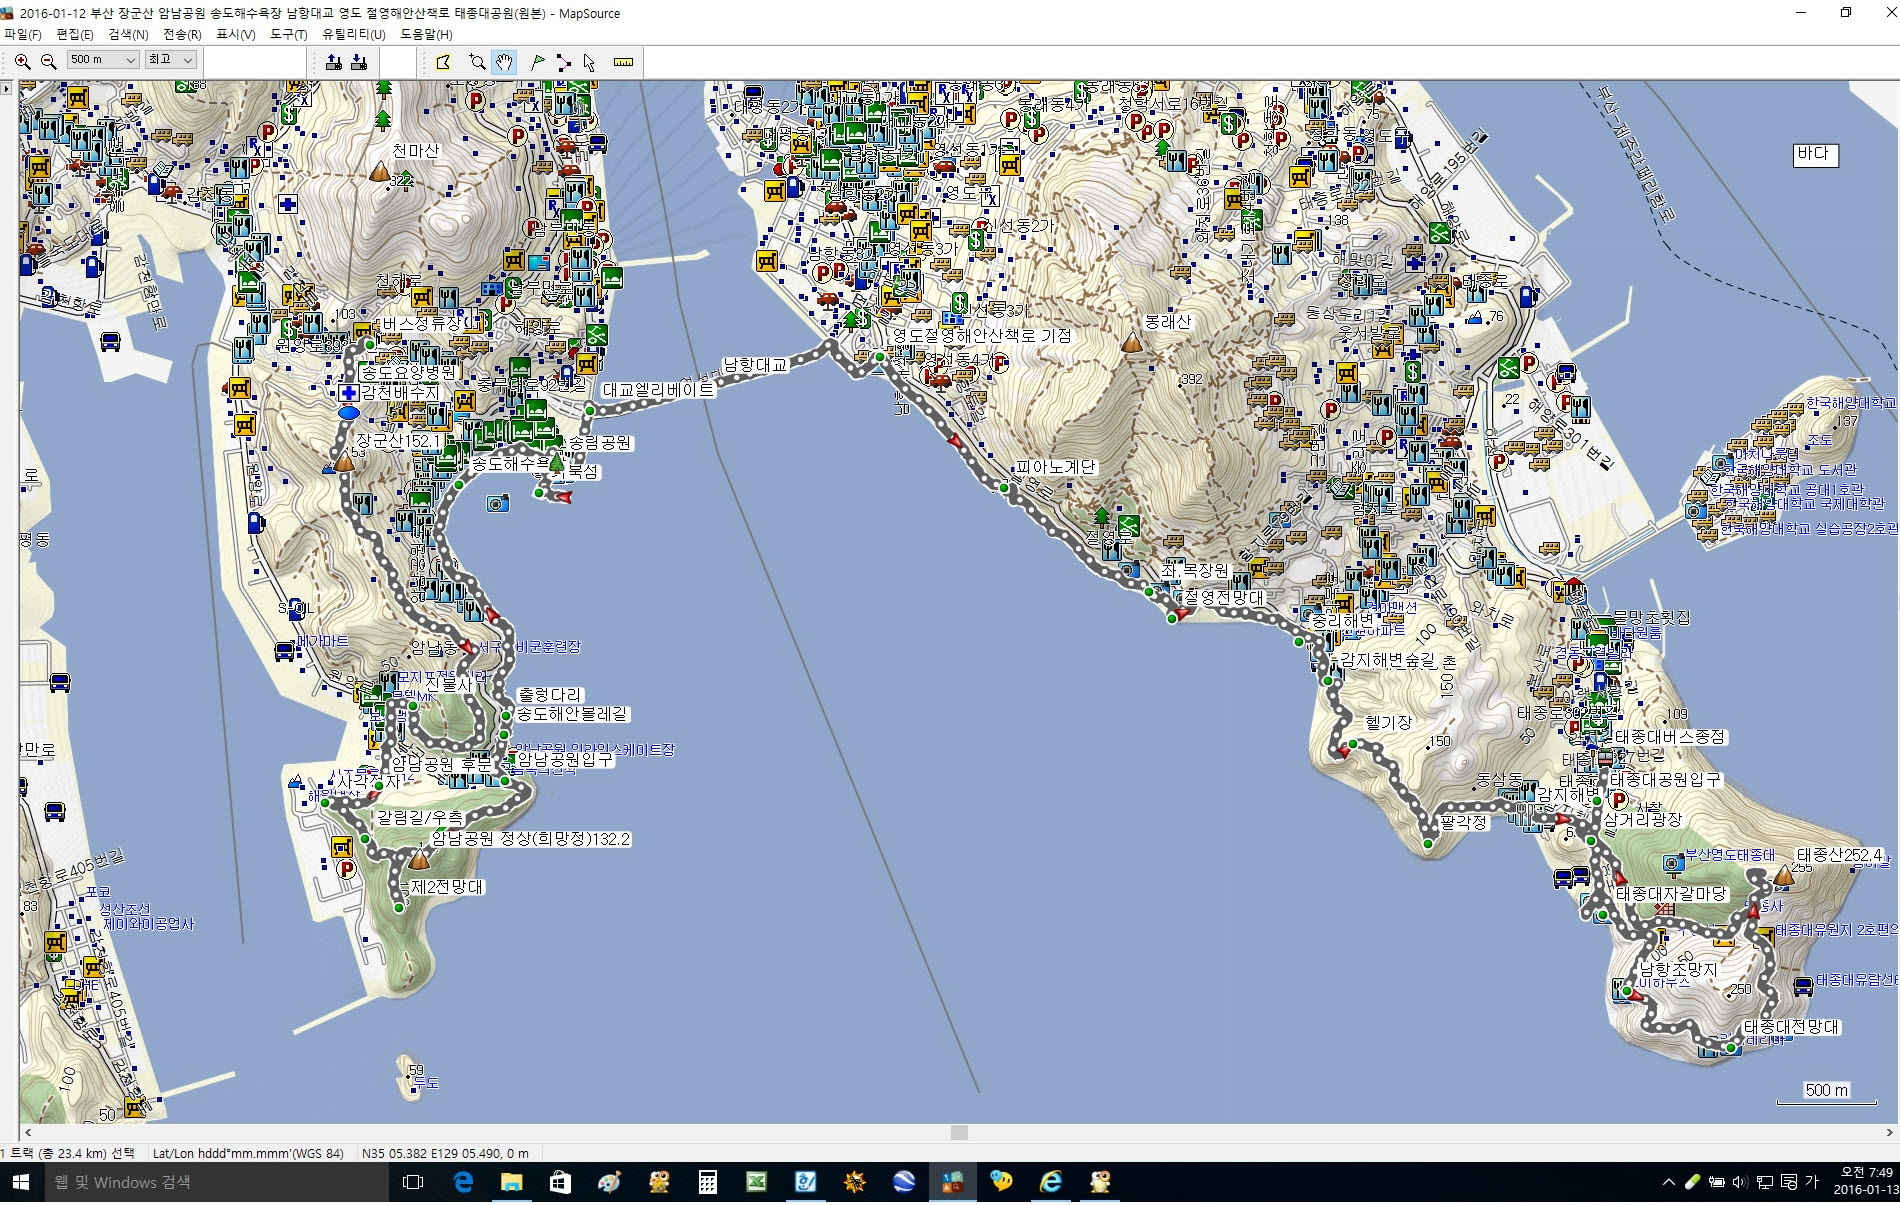Click the taskbar clock showing 오전 7:49
This screenshot has width=1900, height=1205.
pos(1866,1182)
